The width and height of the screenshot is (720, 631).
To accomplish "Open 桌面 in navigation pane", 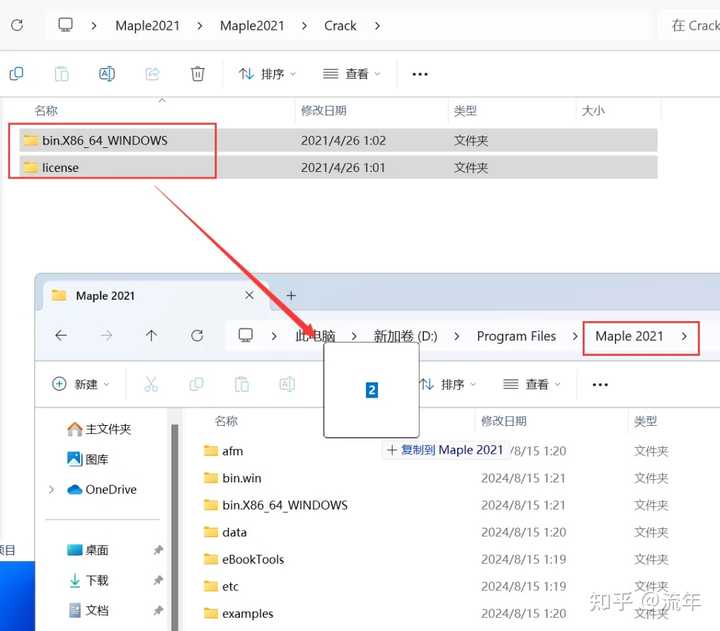I will (88, 550).
